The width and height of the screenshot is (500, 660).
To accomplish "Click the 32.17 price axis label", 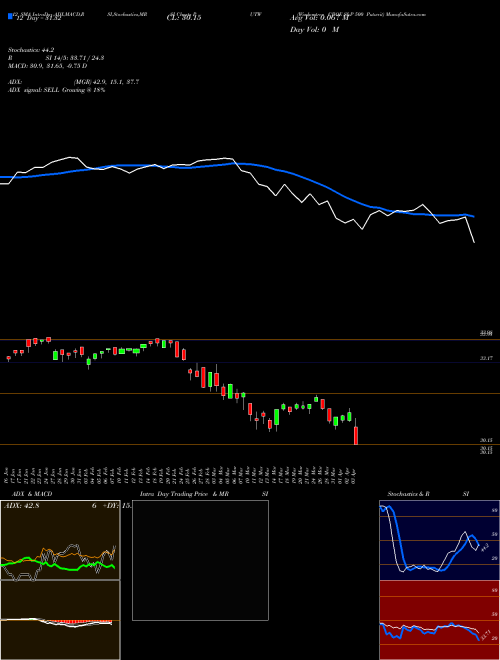I will click(487, 358).
